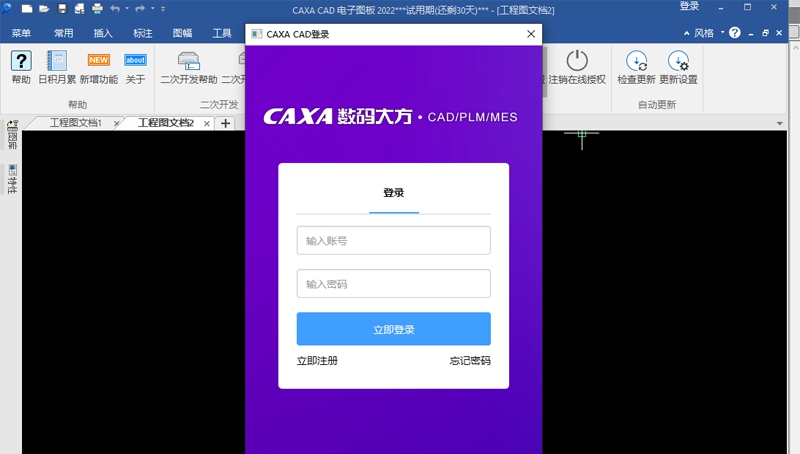Switch to the 插入 ribbon tab
Image resolution: width=800 pixels, height=454 pixels.
coord(103,33)
